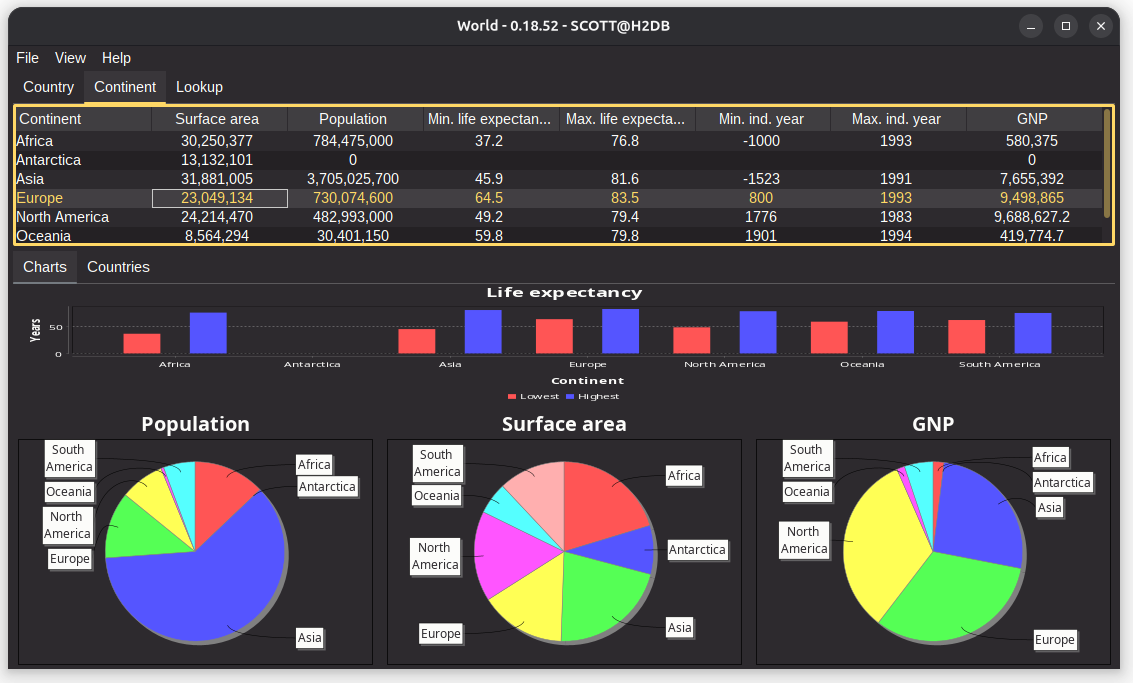This screenshot has width=1133, height=683.
Task: Open the View menu
Action: click(70, 58)
